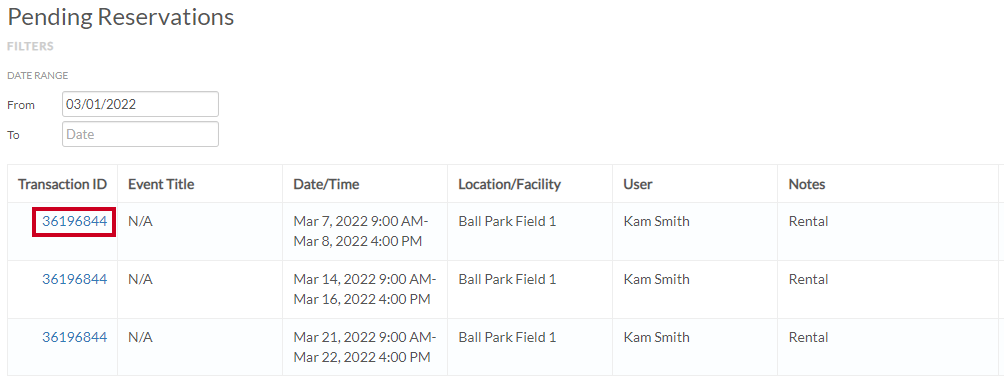The width and height of the screenshot is (1004, 386).
Task: Select the Date/Time column header
Action: tap(326, 184)
